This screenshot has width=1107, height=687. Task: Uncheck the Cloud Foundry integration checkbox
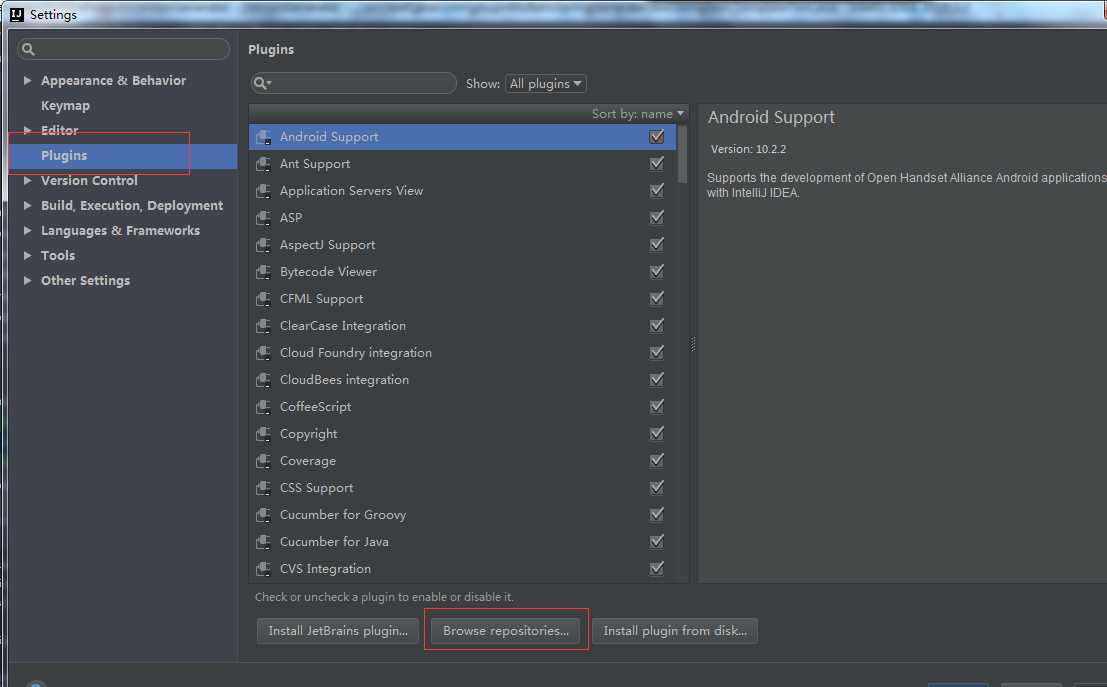[657, 352]
